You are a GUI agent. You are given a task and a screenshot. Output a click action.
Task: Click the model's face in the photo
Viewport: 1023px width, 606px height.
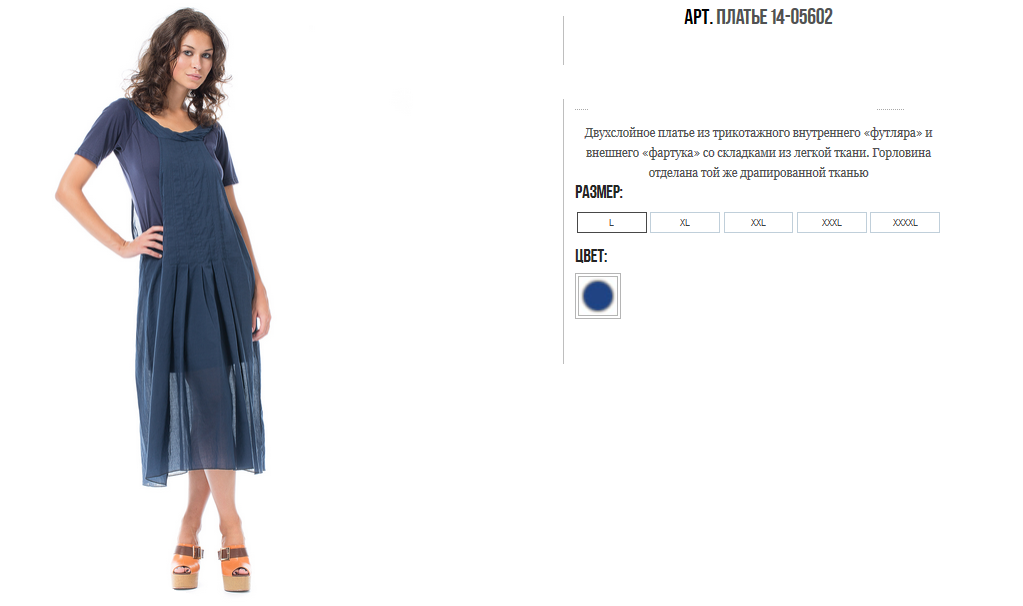pyautogui.click(x=196, y=57)
